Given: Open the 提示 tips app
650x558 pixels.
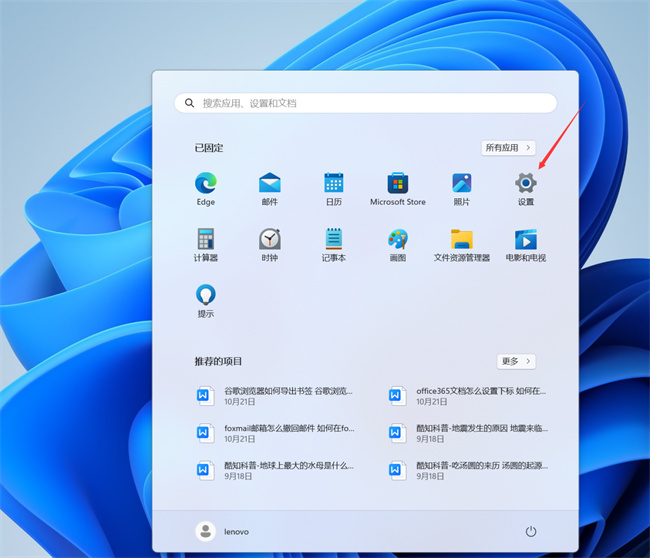Looking at the screenshot, I should 206,301.
